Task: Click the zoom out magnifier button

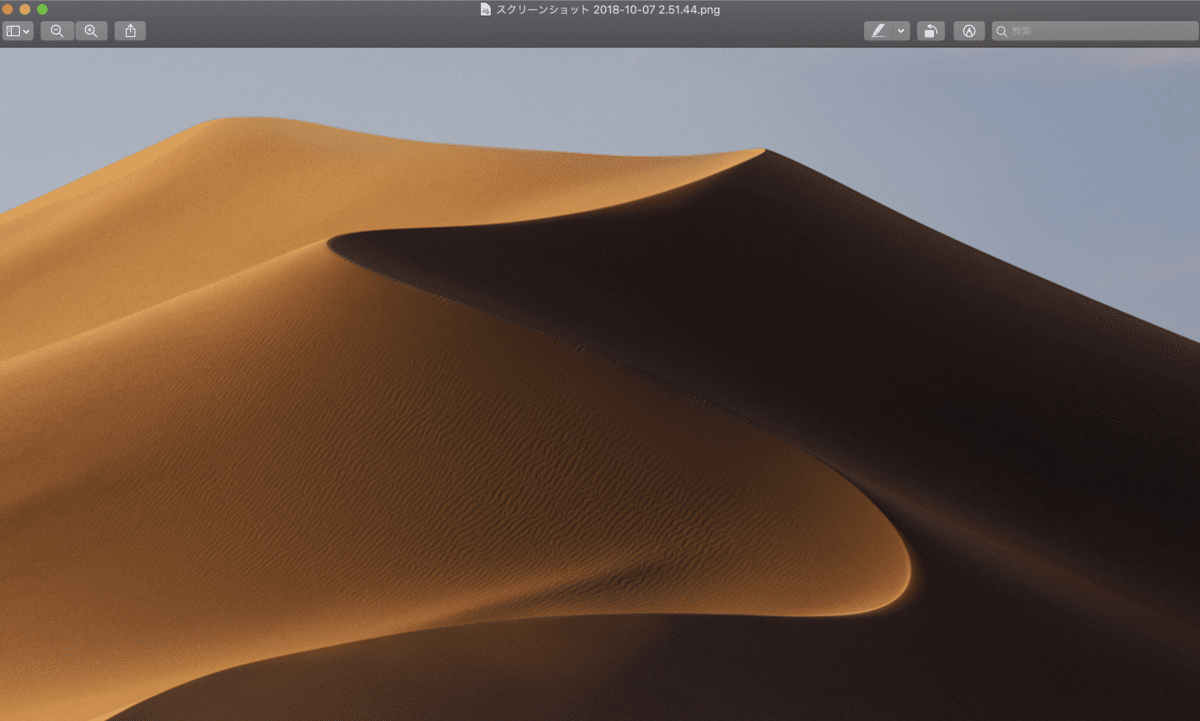Action: (x=57, y=31)
